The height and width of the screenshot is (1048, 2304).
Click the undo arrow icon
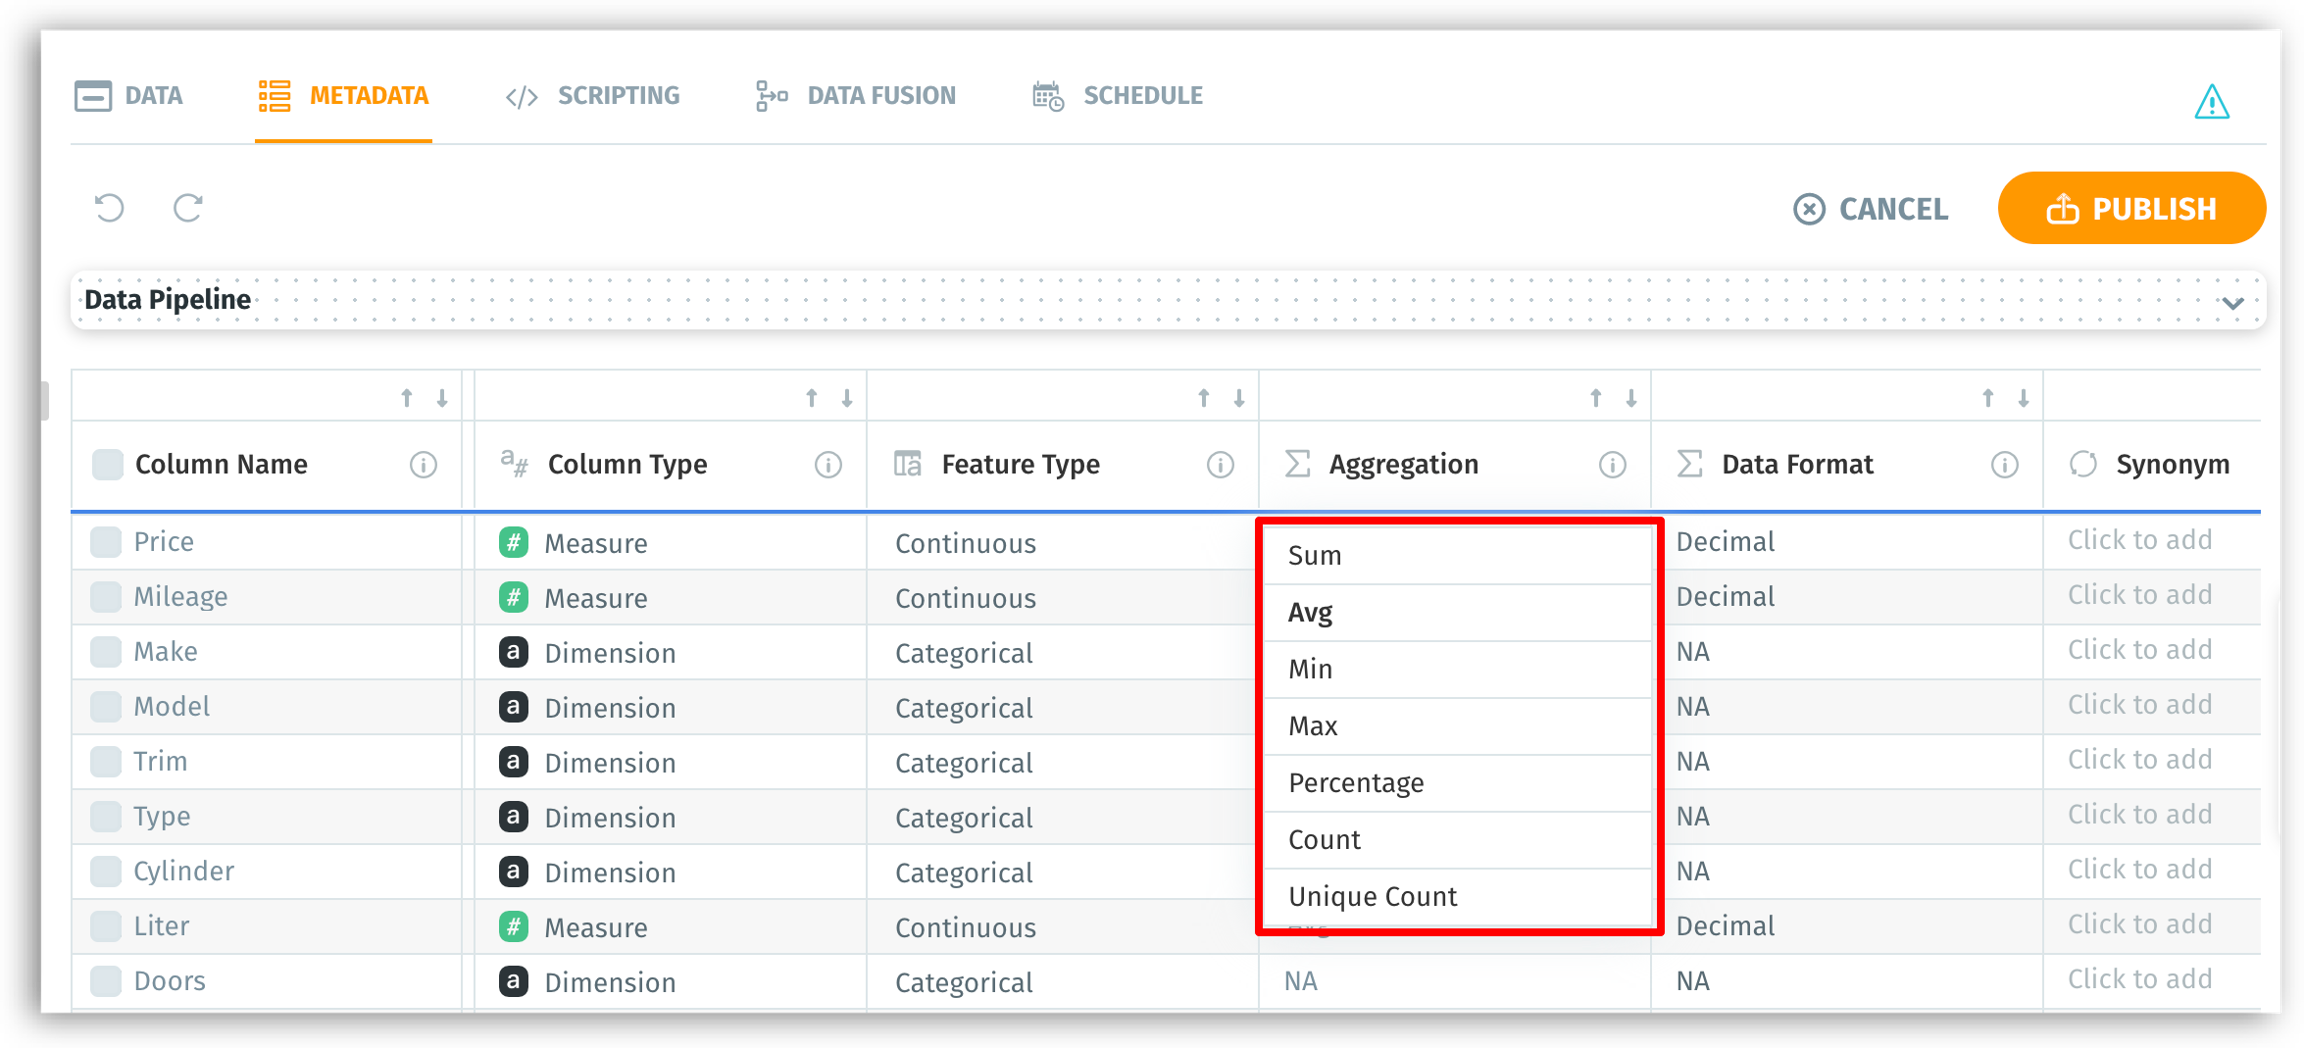pos(109,208)
